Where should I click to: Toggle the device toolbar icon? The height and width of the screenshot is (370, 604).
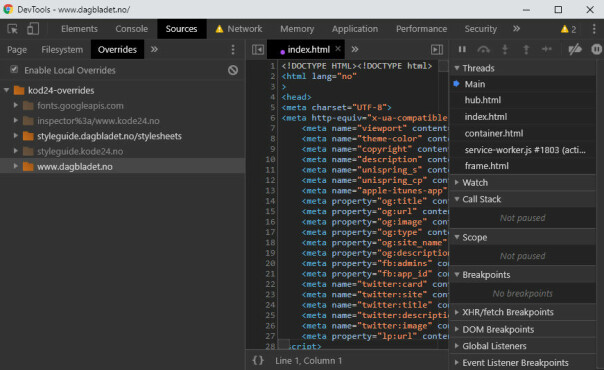[x=33, y=29]
